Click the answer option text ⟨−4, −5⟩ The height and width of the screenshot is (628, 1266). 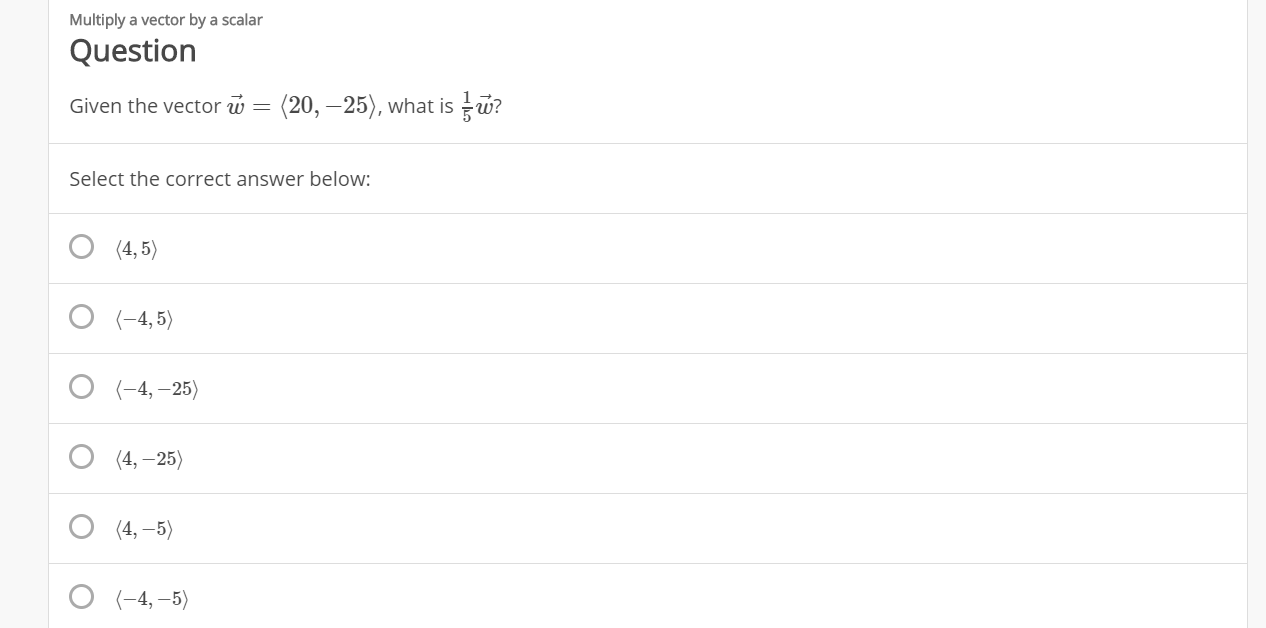point(152,598)
